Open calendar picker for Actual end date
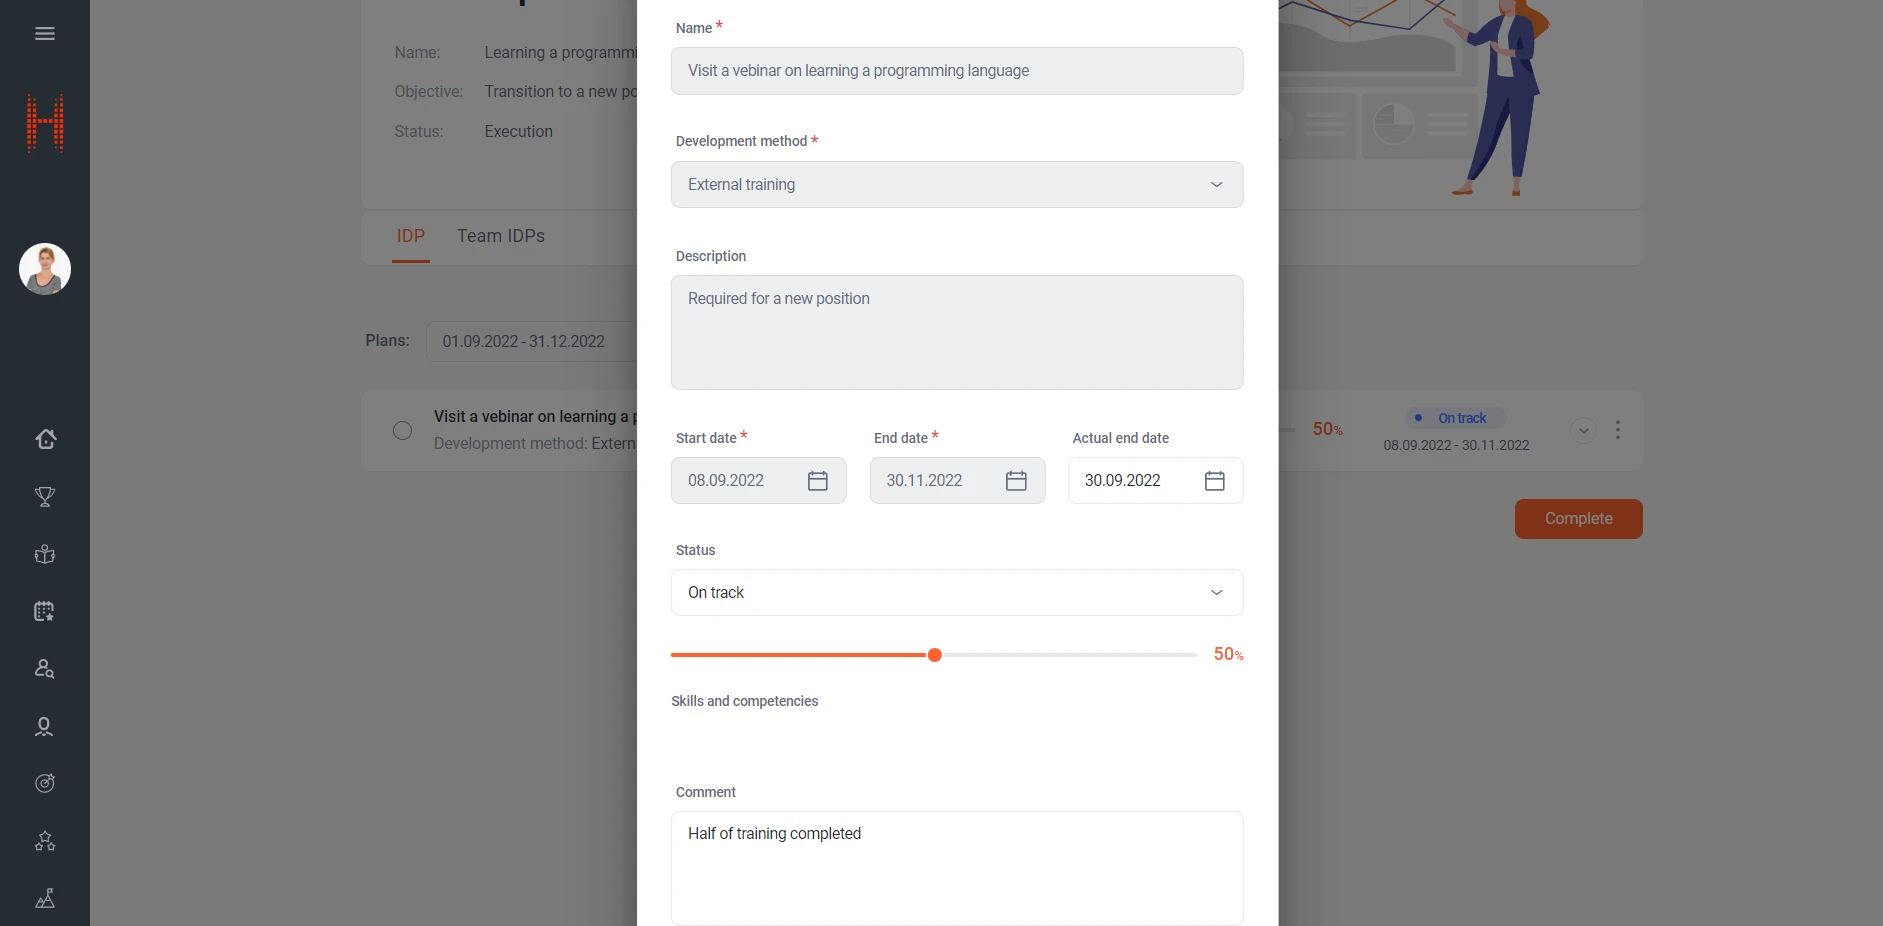This screenshot has height=926, width=1883. (x=1214, y=481)
